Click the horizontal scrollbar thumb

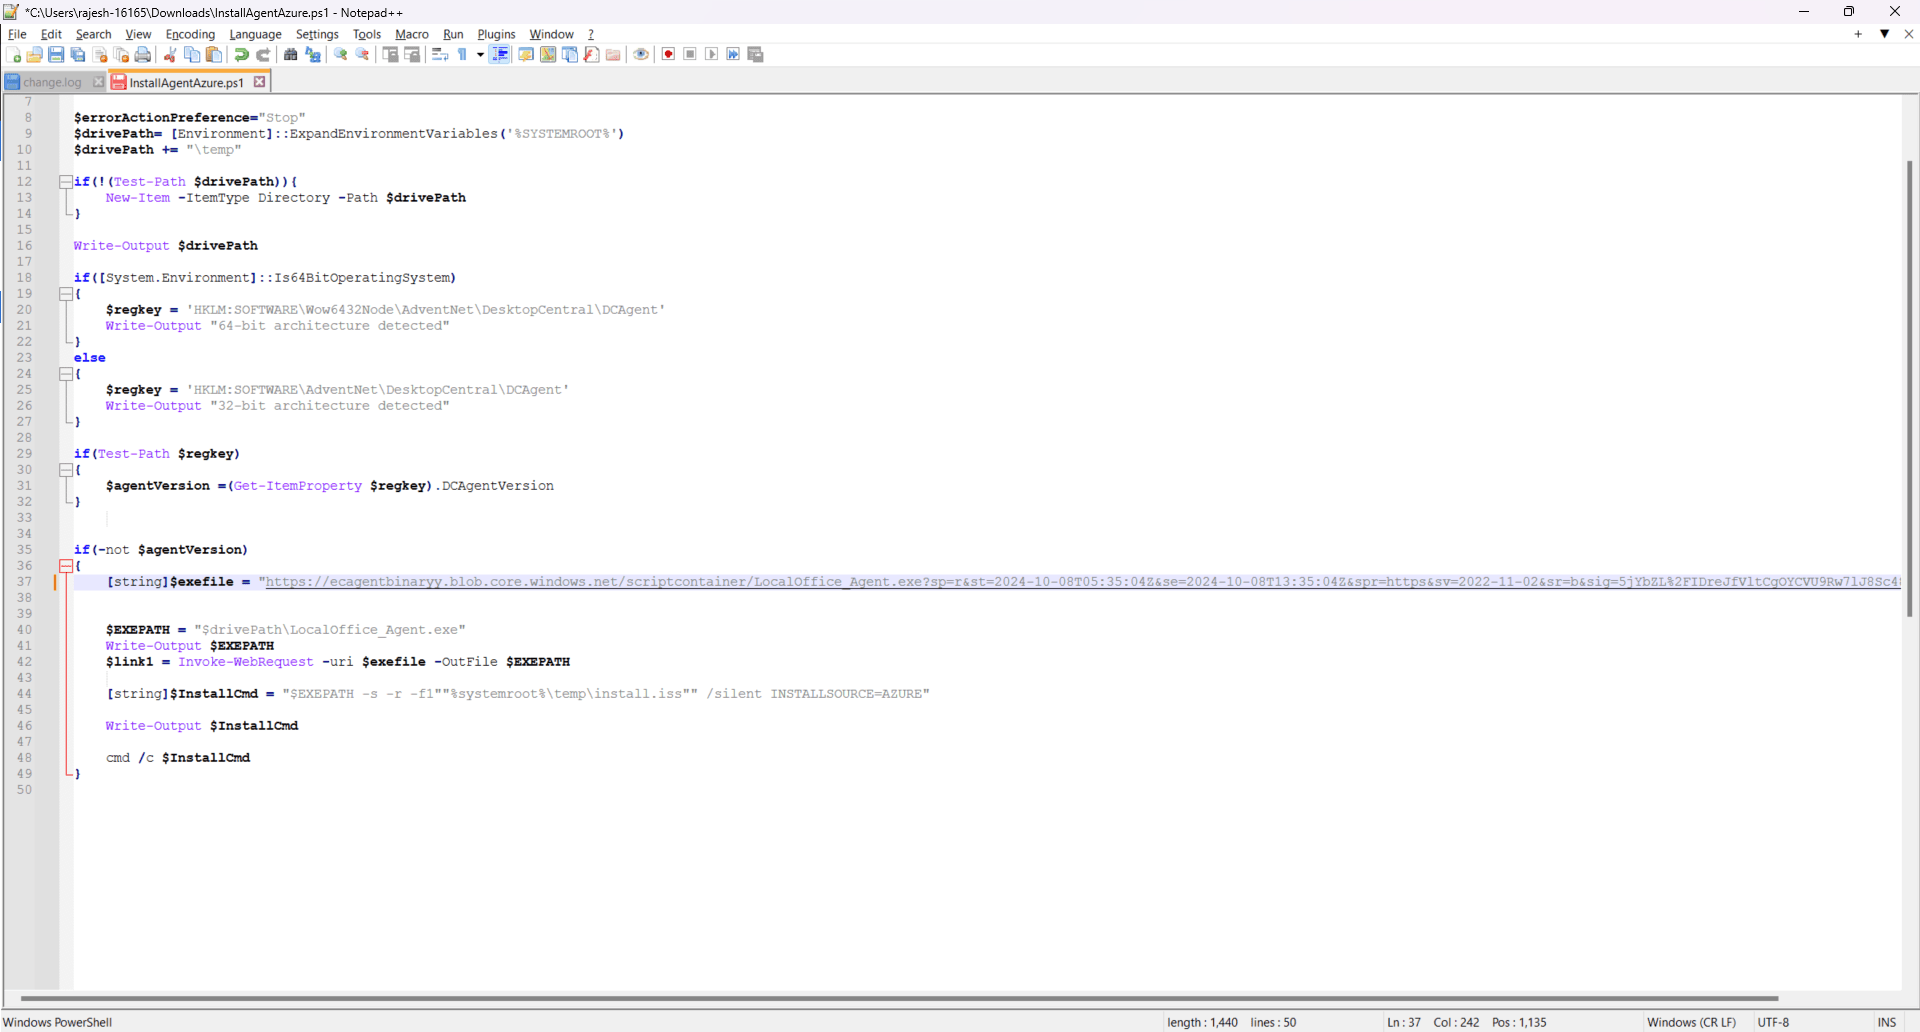[x=899, y=998]
